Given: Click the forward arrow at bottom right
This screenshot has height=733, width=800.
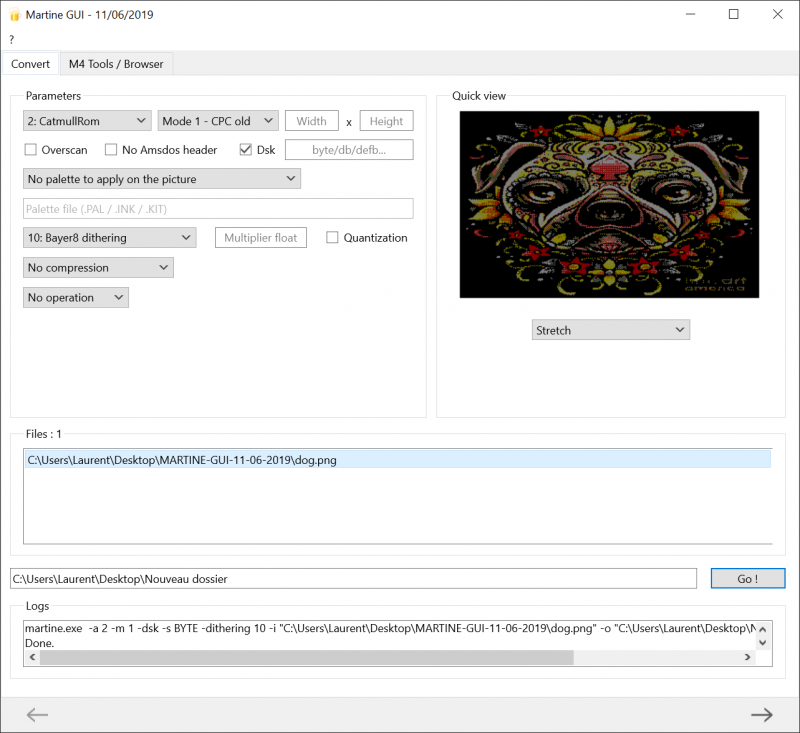Looking at the screenshot, I should click(762, 715).
